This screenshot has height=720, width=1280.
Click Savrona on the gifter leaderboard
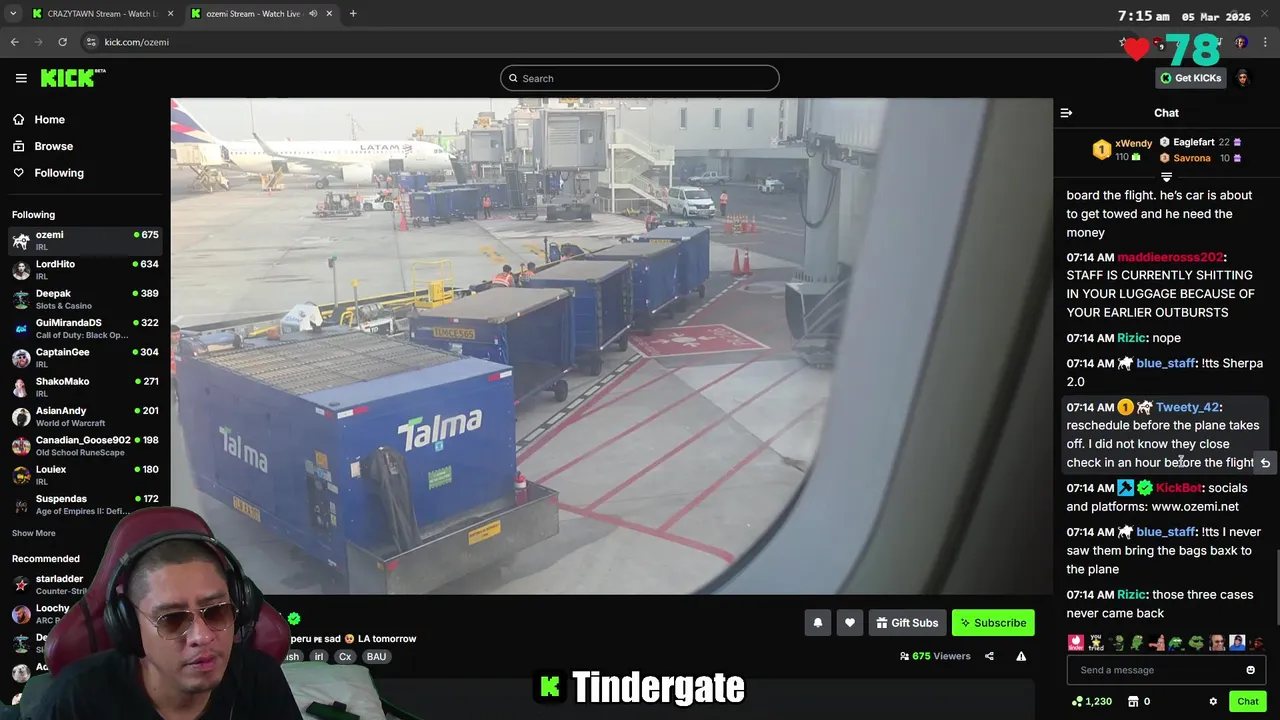pyautogui.click(x=1192, y=158)
